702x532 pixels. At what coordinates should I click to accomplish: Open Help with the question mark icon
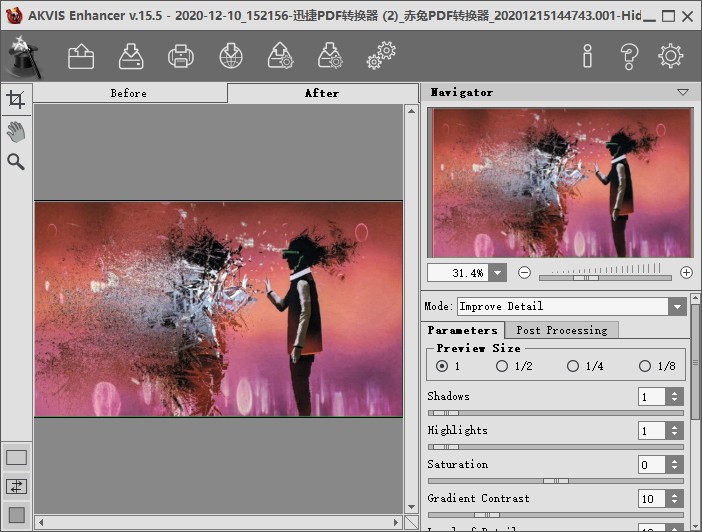click(x=629, y=56)
